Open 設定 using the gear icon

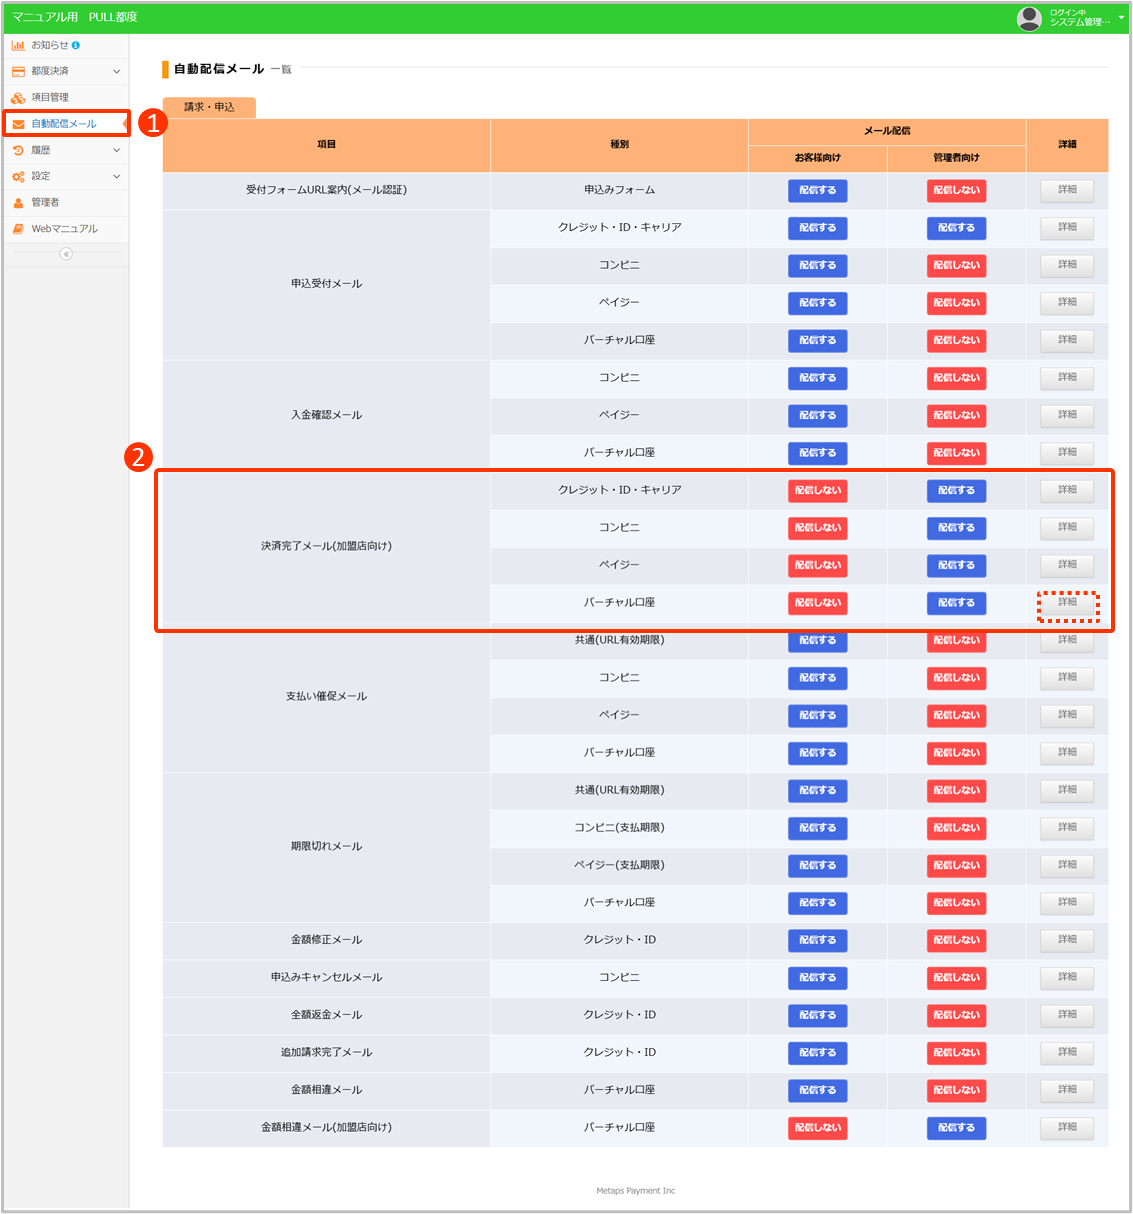click(x=16, y=176)
